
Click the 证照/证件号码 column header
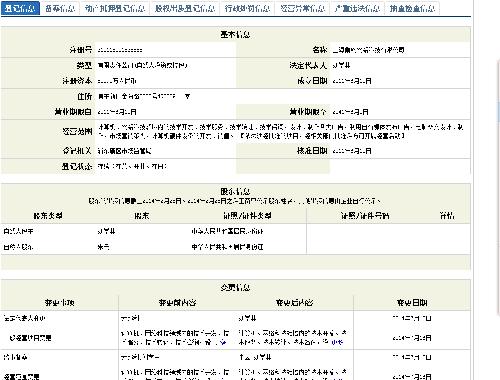(x=365, y=216)
